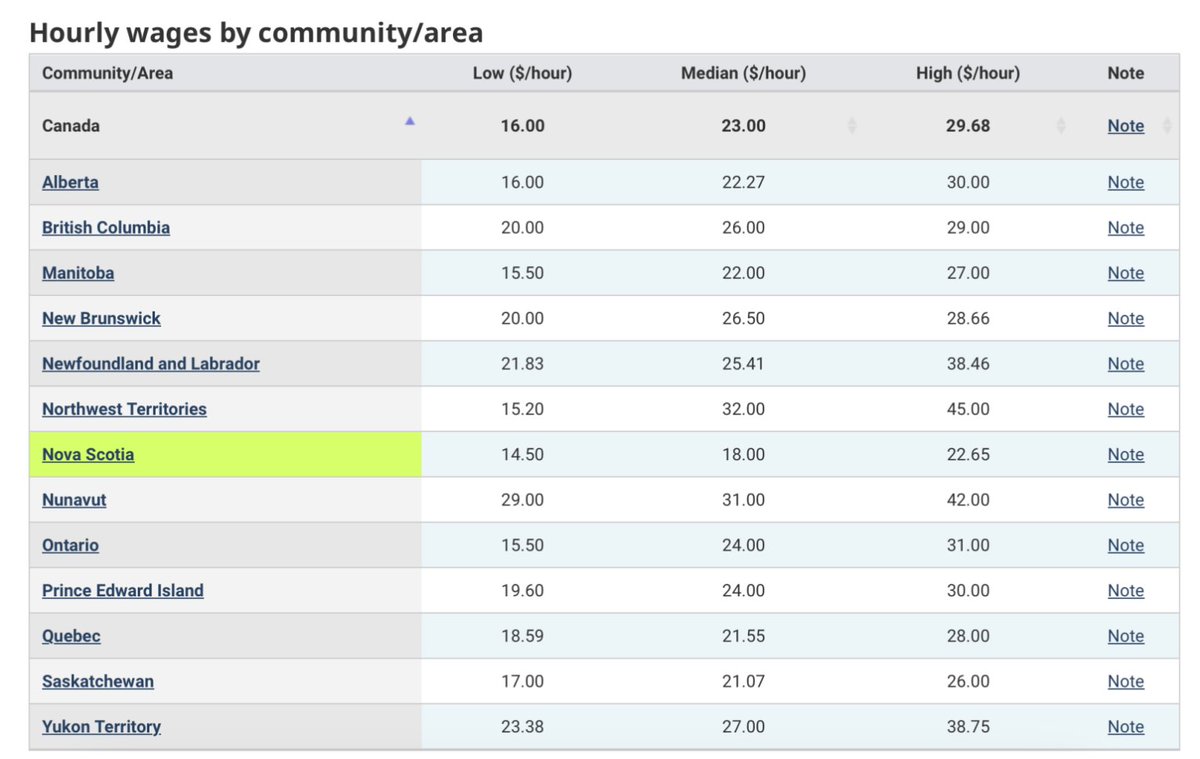Image resolution: width=1200 pixels, height=759 pixels.
Task: Open the Note for Saskatchewan
Action: 1126,681
